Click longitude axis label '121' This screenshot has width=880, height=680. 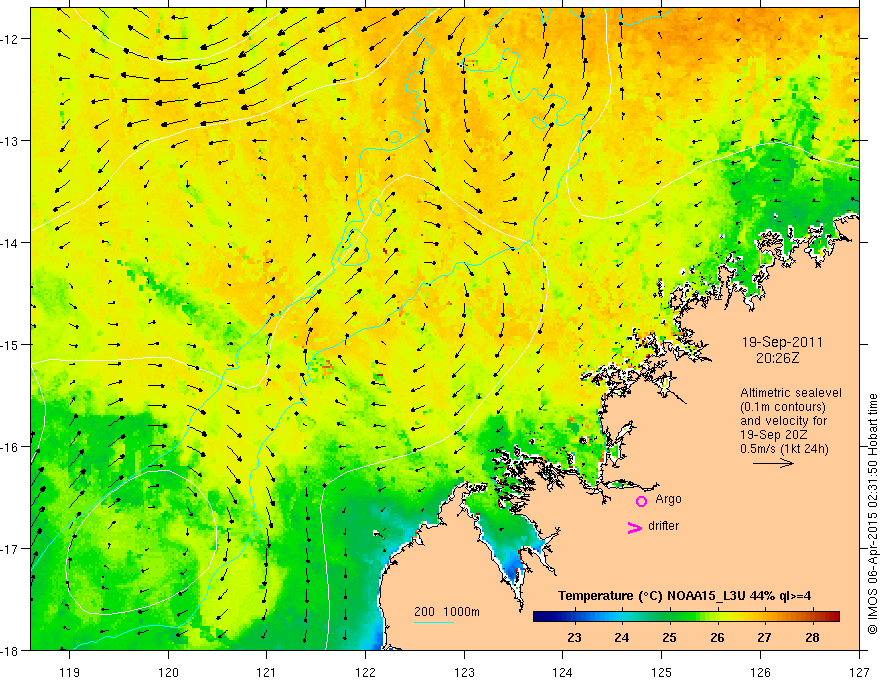pyautogui.click(x=267, y=672)
